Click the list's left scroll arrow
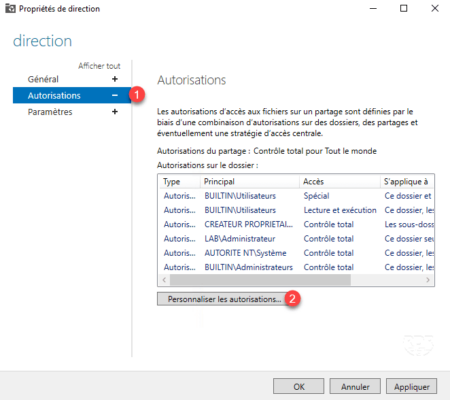The image size is (450, 400). (164, 280)
